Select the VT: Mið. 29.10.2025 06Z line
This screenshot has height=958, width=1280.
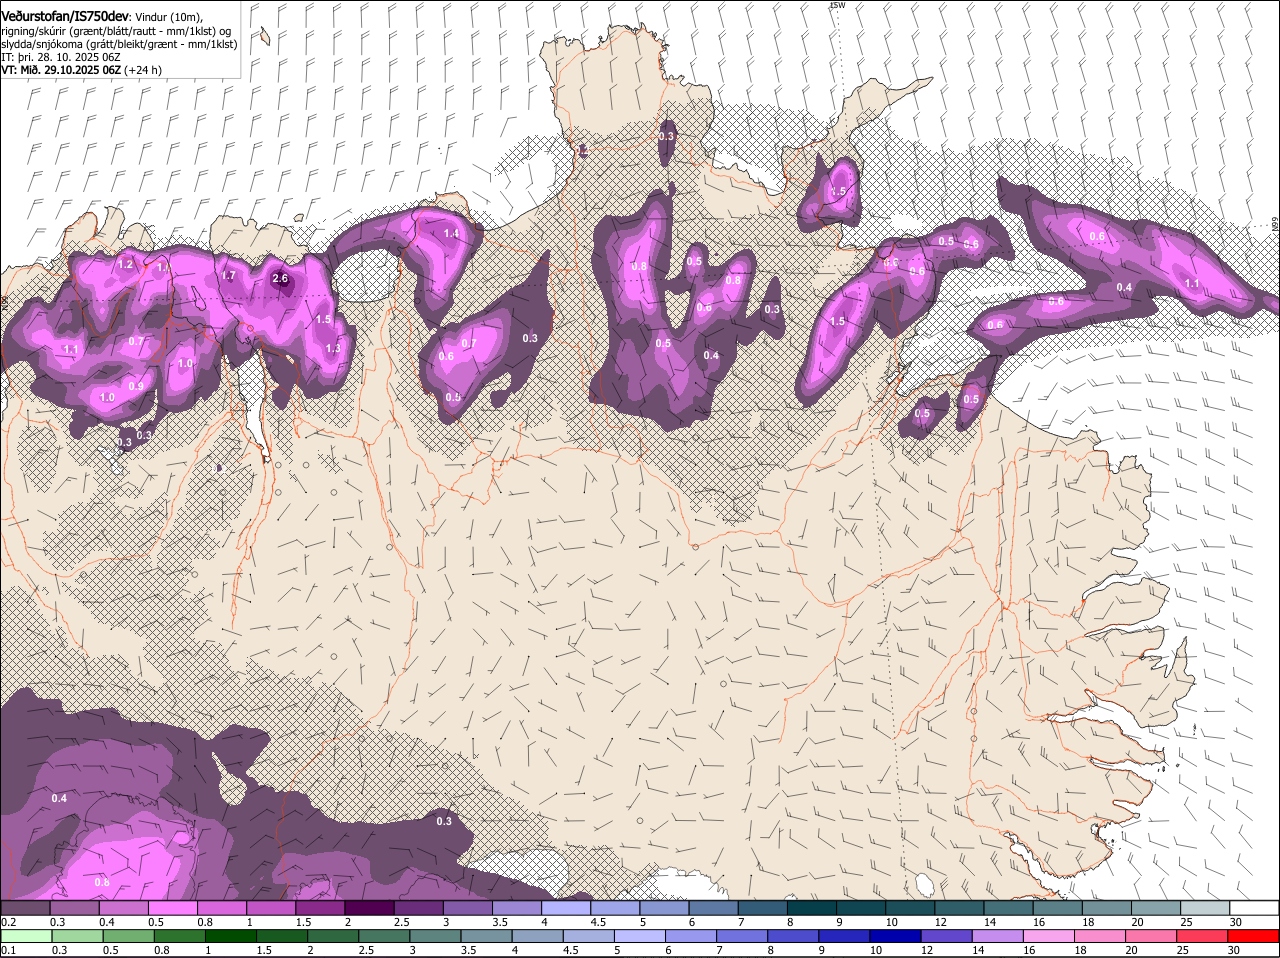pos(82,70)
